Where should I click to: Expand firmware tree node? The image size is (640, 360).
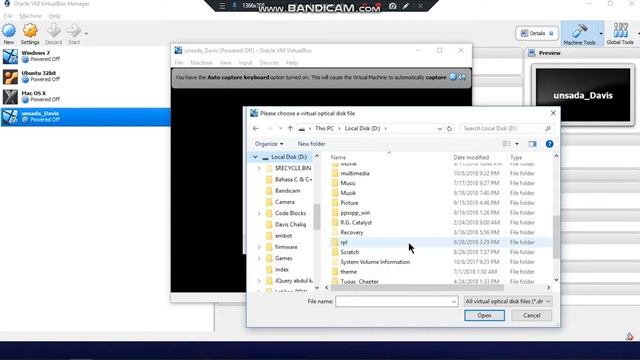[x=259, y=247]
